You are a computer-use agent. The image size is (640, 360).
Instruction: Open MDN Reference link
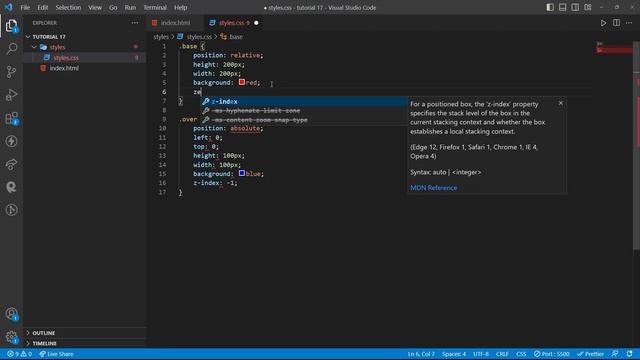click(x=433, y=188)
